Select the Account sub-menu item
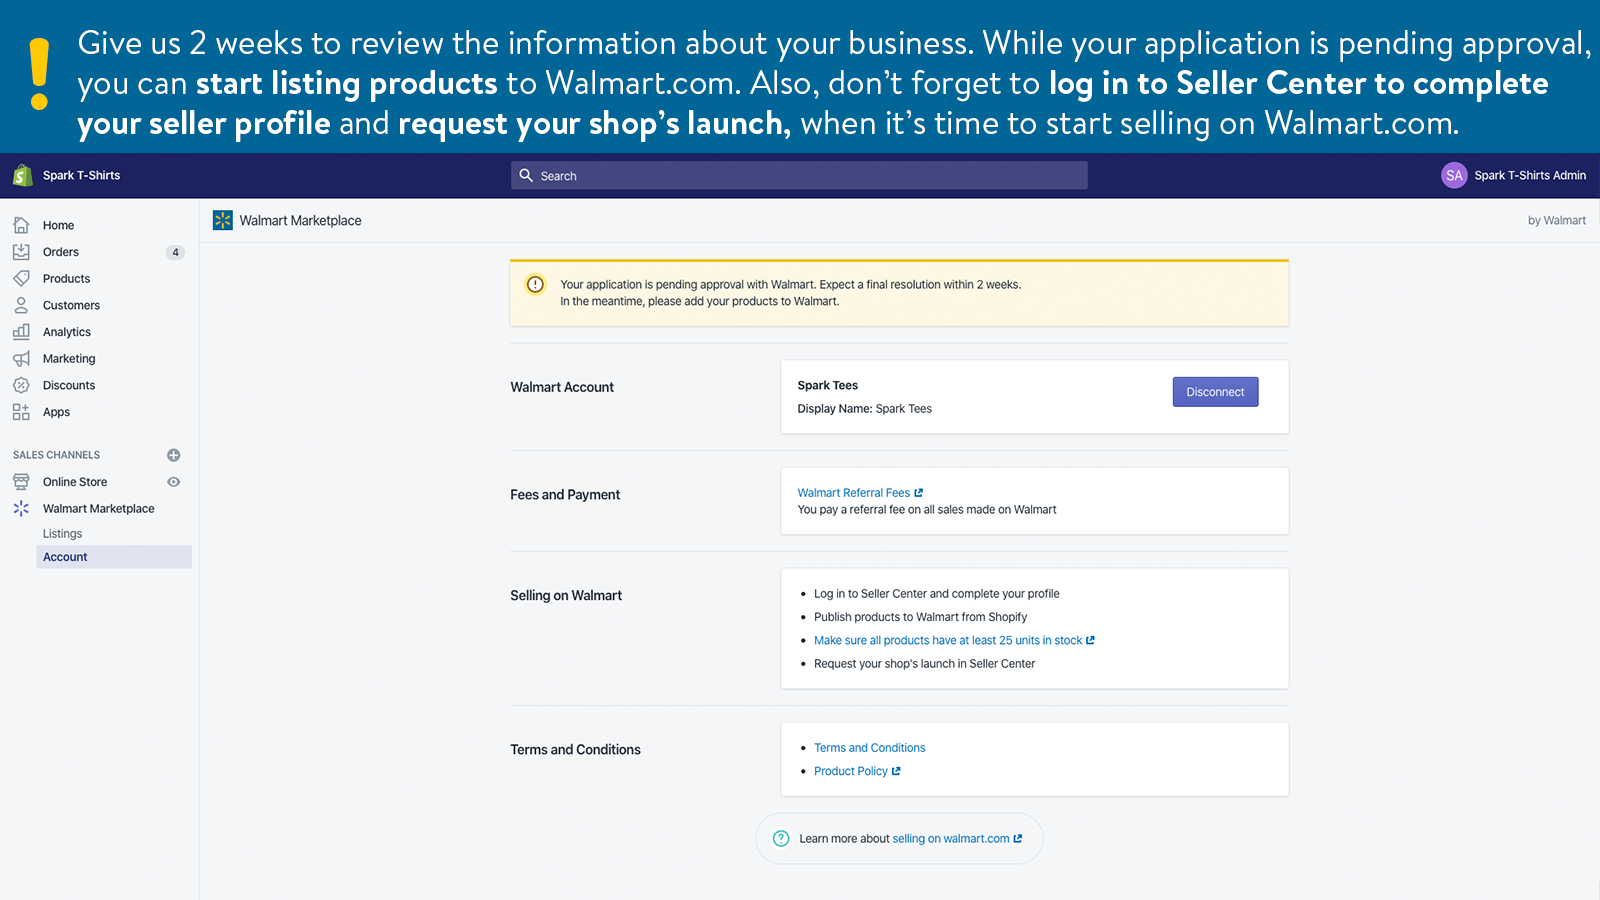Viewport: 1600px width, 900px height. [65, 557]
